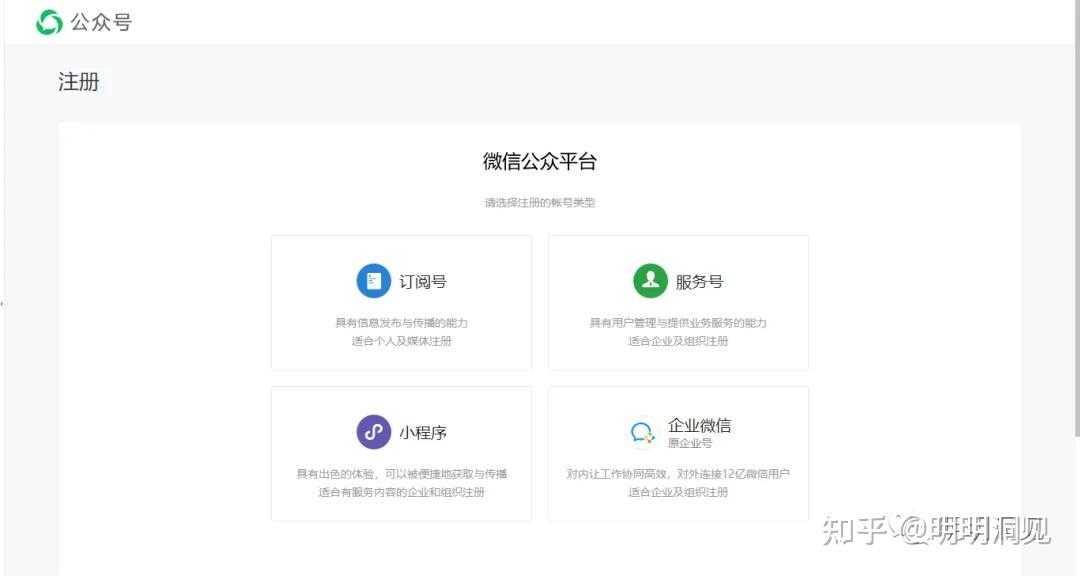Screen dimensions: 1080x576
Task: Click the 微信公众平台 heading
Action: pos(539,161)
